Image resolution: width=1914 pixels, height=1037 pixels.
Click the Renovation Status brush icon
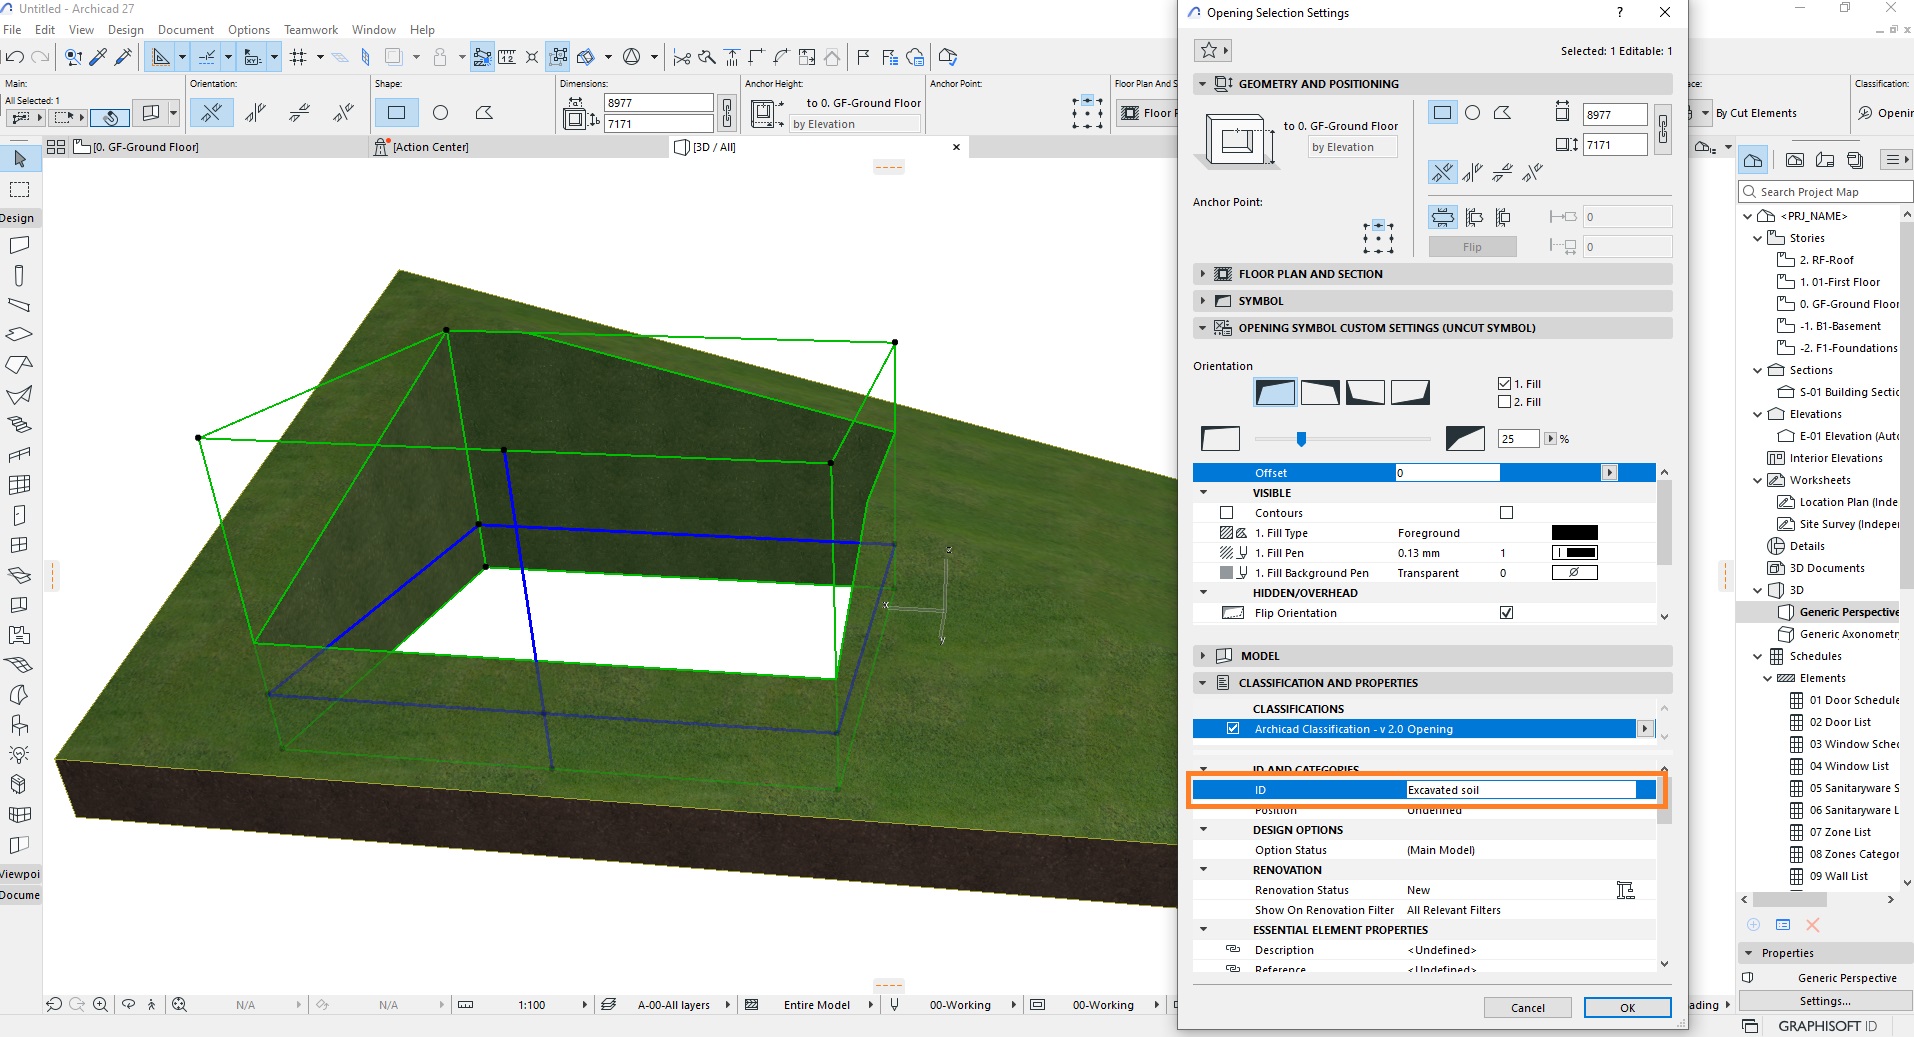pos(1626,890)
